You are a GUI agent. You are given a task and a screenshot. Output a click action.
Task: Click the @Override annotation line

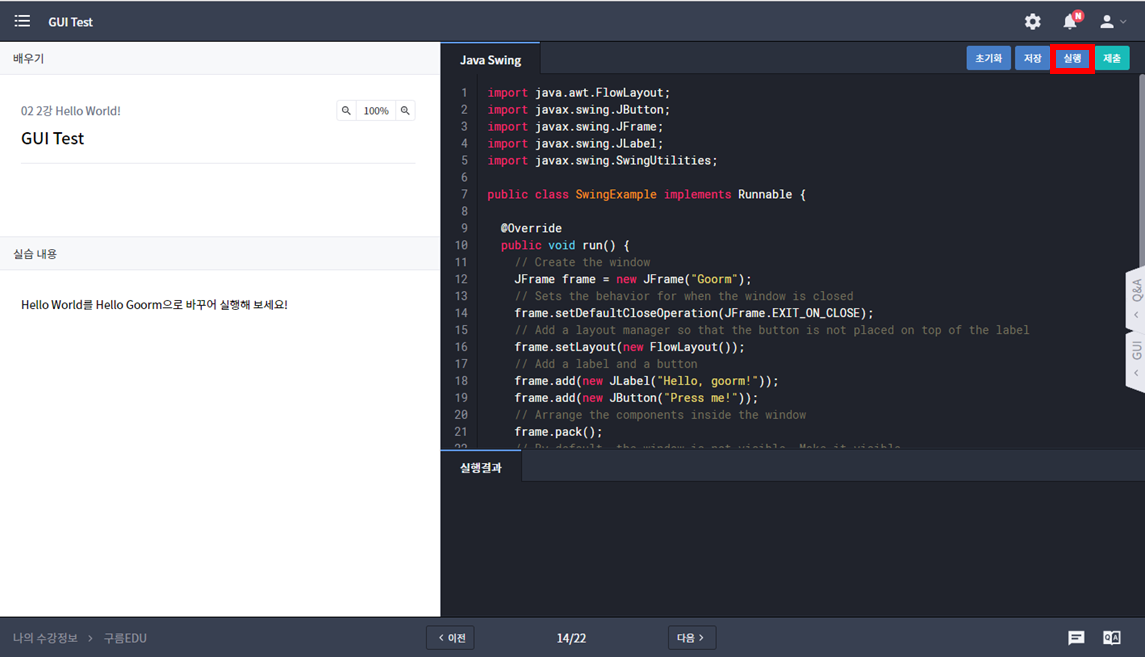(531, 228)
